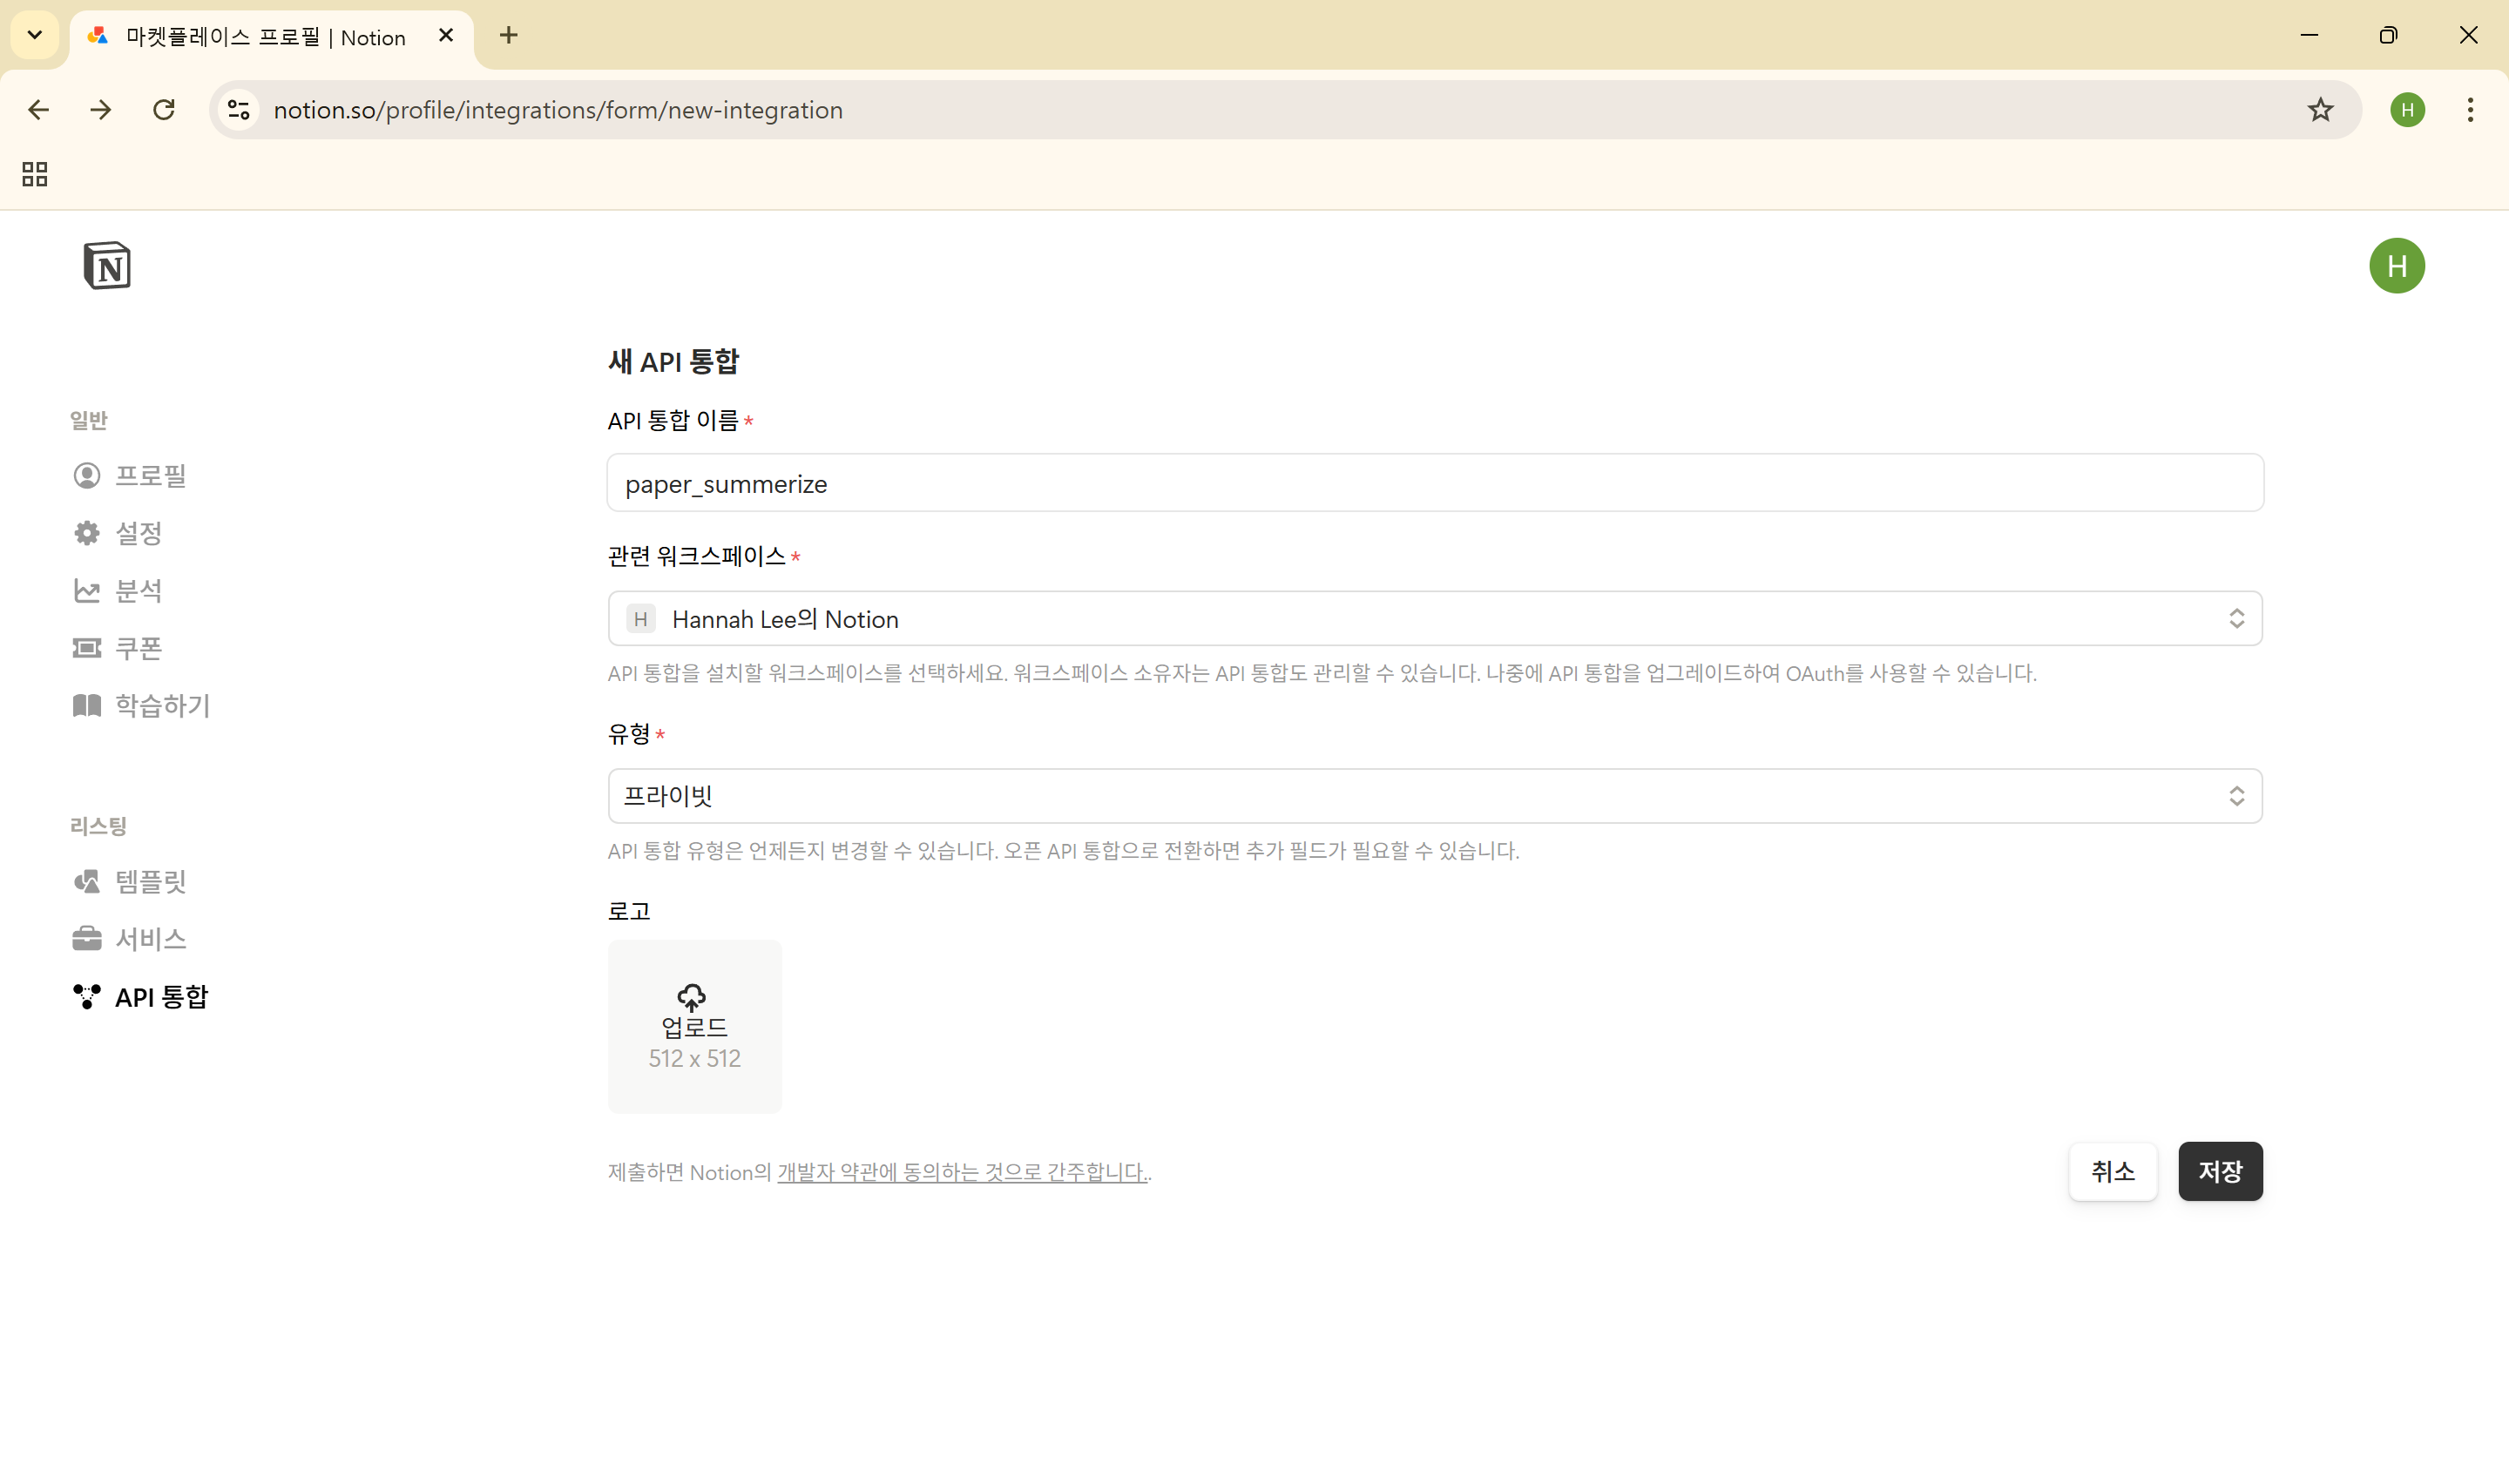Image resolution: width=2509 pixels, height=1484 pixels.
Task: Bookmark this page with the star icon
Action: point(2320,110)
